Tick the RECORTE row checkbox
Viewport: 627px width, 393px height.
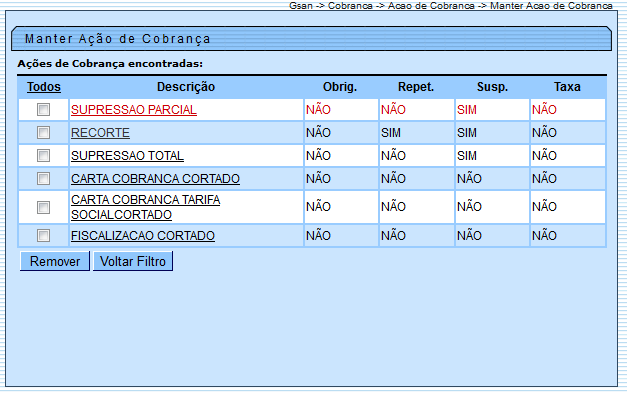(43, 132)
